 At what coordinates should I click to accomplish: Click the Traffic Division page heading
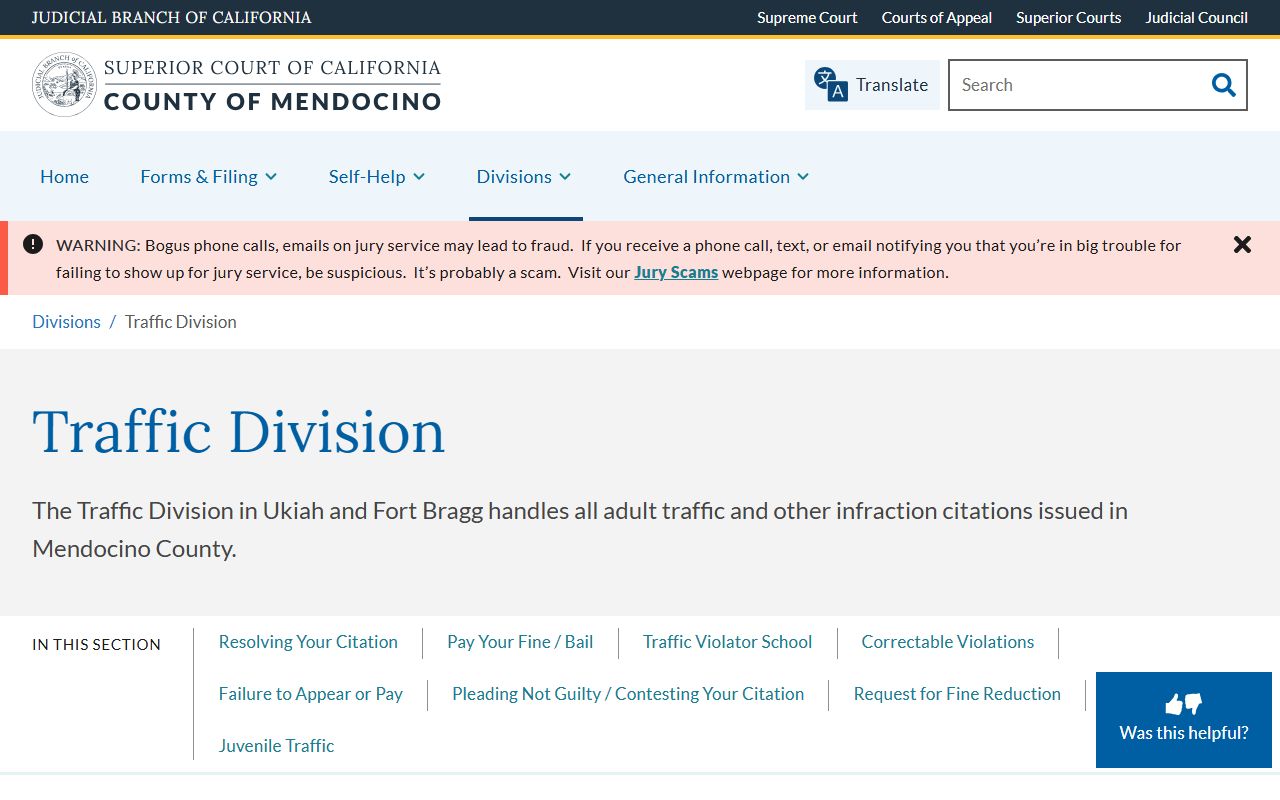click(238, 432)
